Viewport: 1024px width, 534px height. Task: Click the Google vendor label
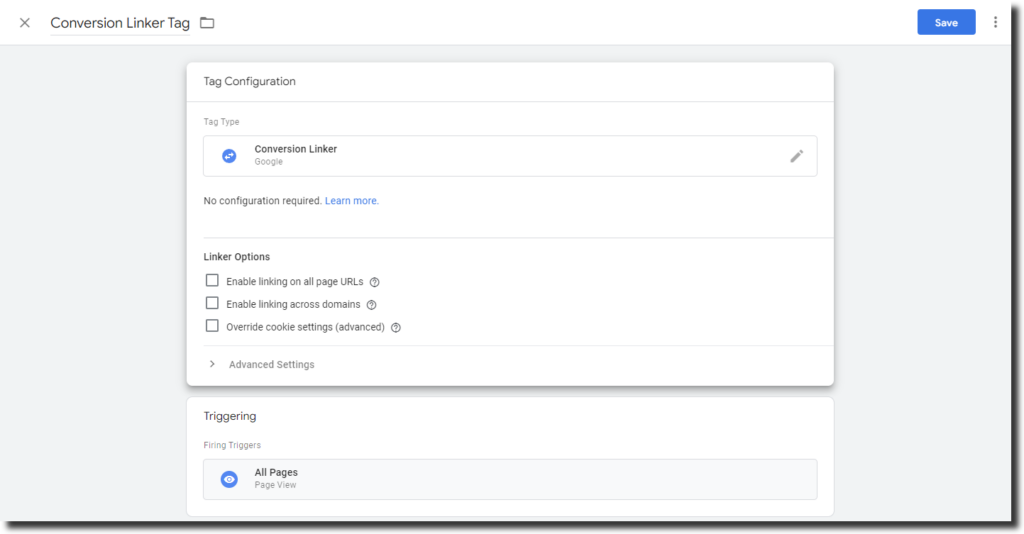pos(268,162)
